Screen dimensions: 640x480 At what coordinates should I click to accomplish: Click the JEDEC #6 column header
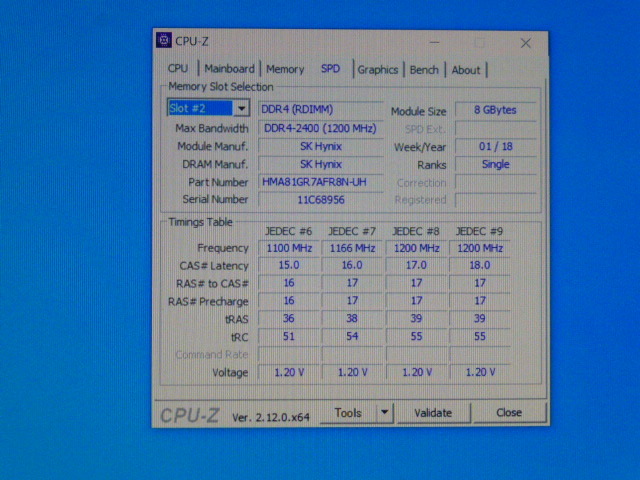pyautogui.click(x=289, y=231)
